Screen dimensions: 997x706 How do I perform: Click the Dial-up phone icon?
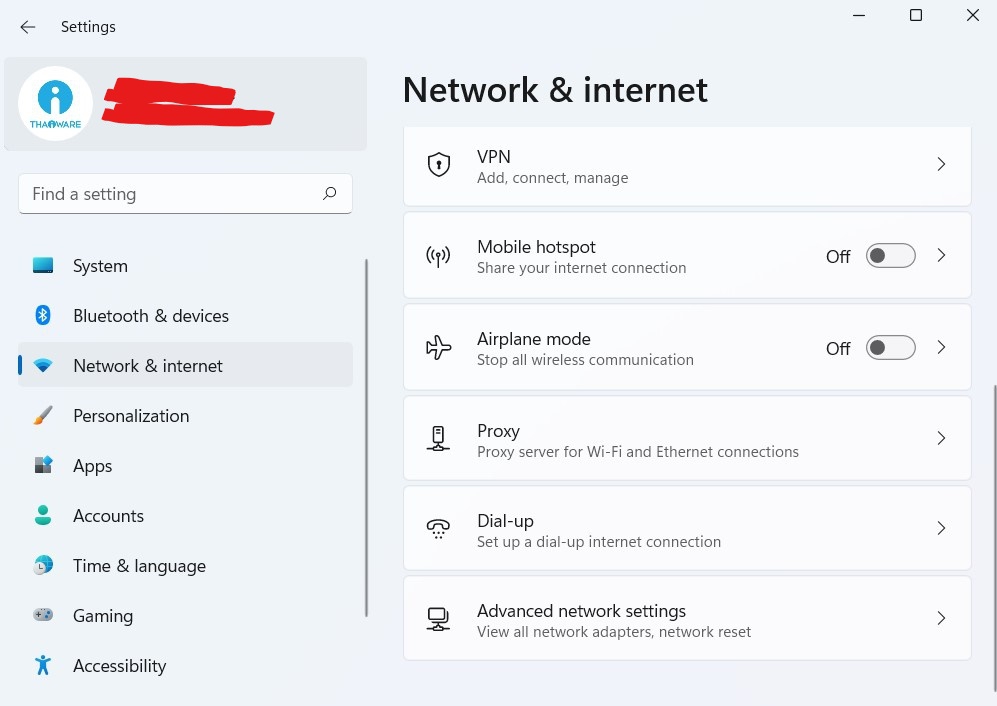[x=438, y=529]
